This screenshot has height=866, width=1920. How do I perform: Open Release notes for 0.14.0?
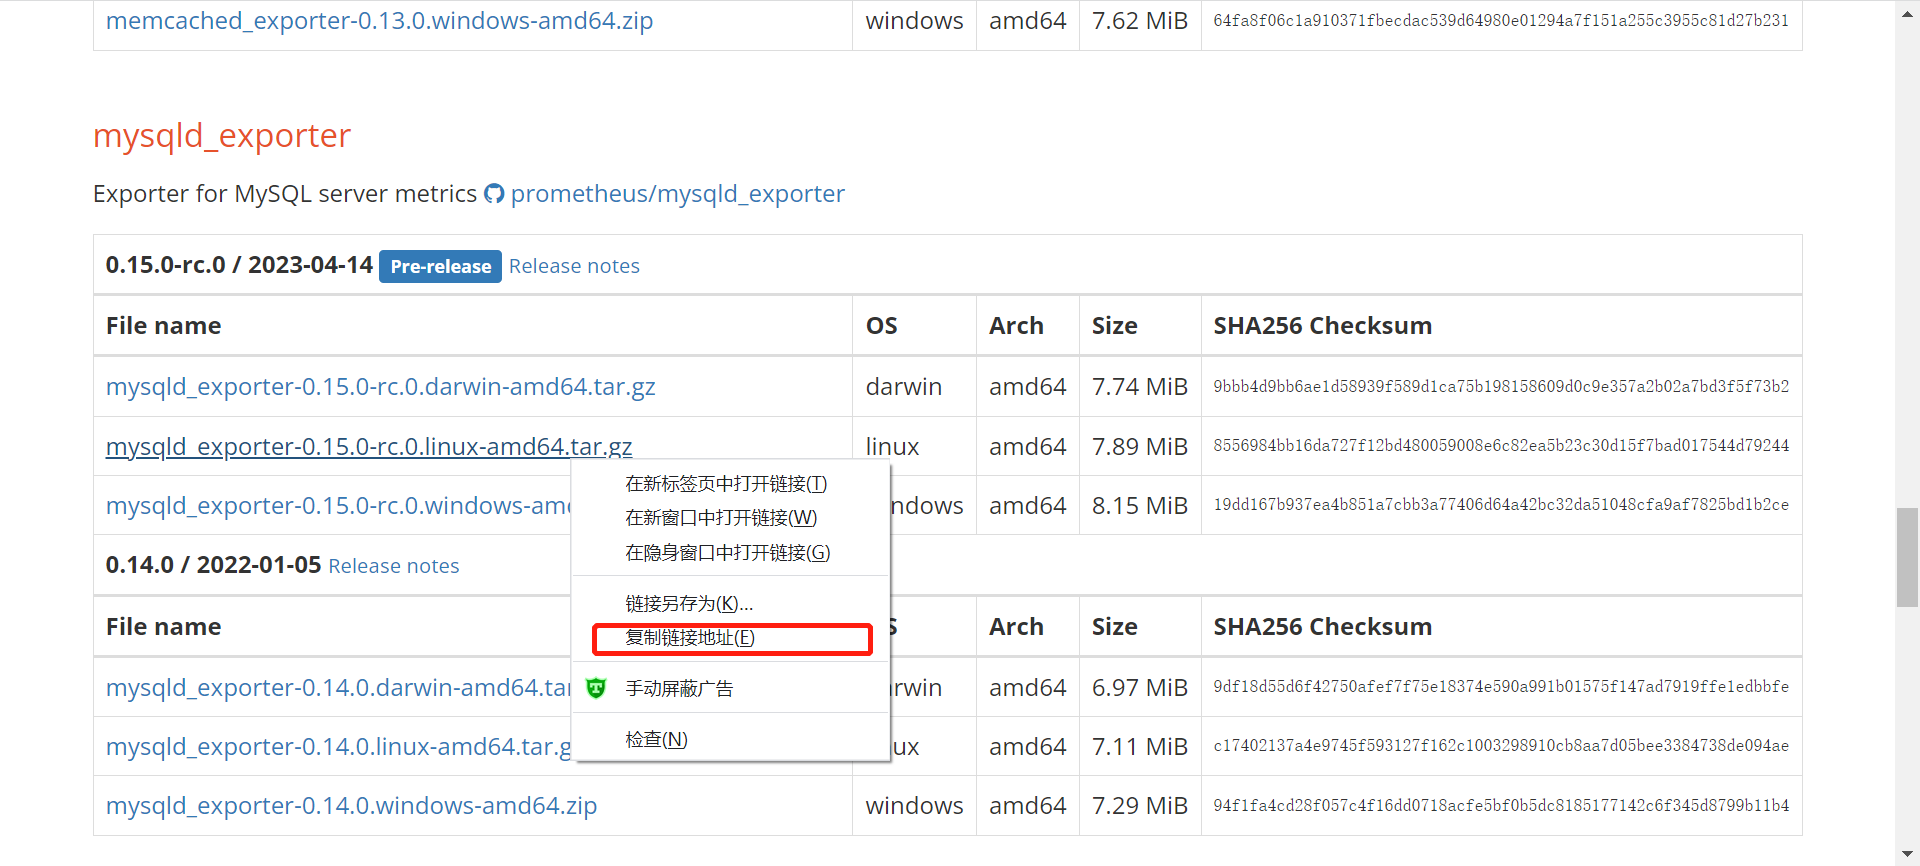click(x=394, y=566)
